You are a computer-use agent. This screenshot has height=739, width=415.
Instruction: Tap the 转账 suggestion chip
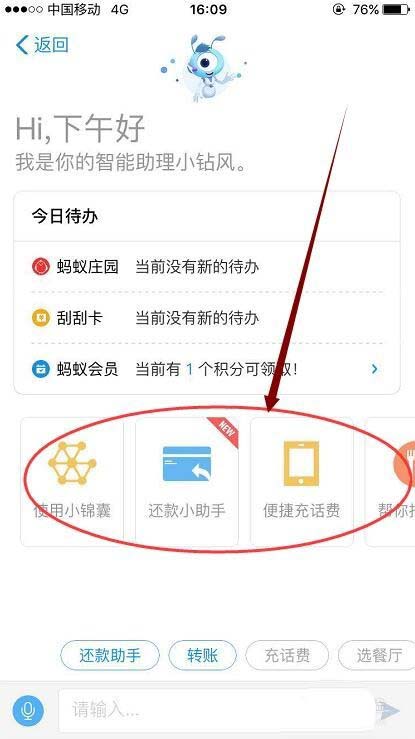203,656
